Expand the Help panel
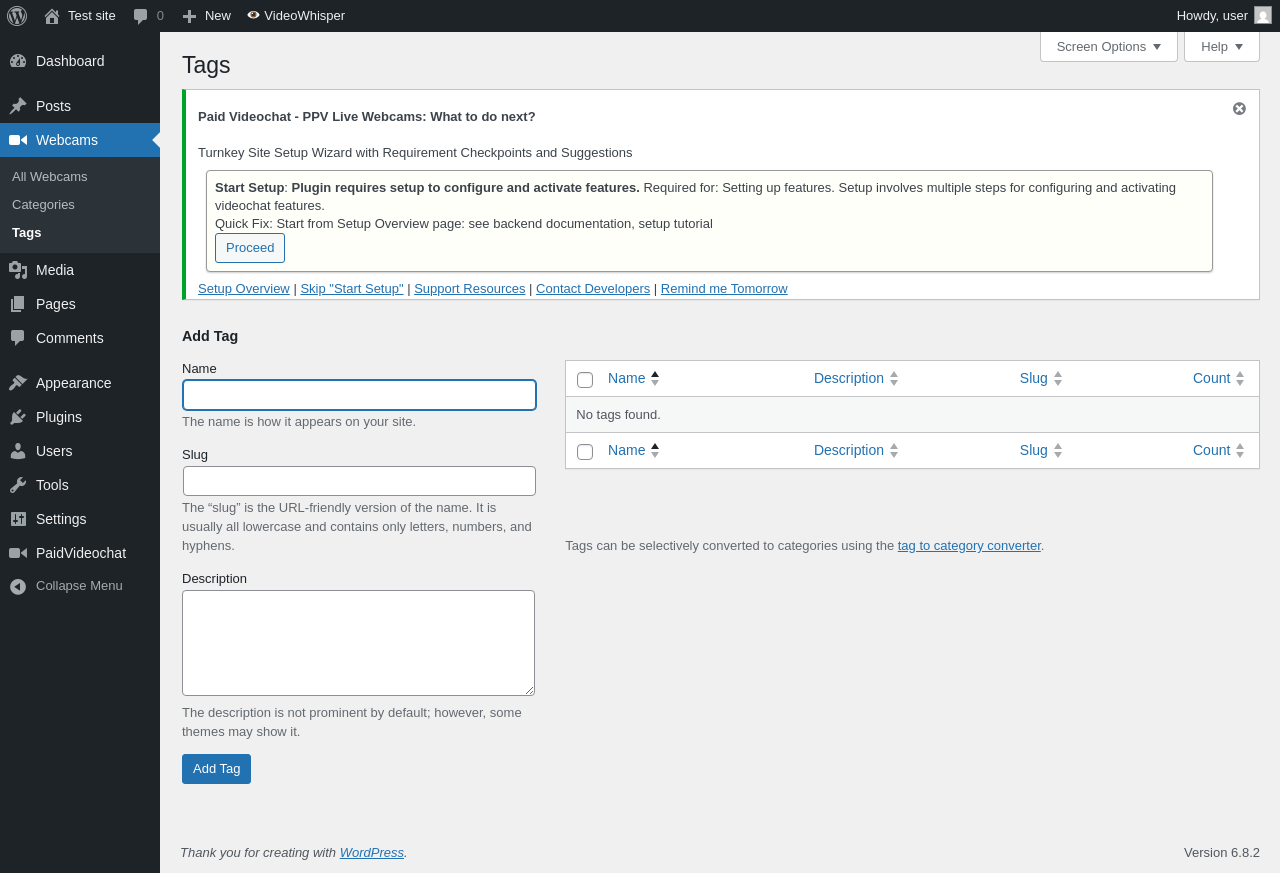1280x873 pixels. click(1222, 46)
